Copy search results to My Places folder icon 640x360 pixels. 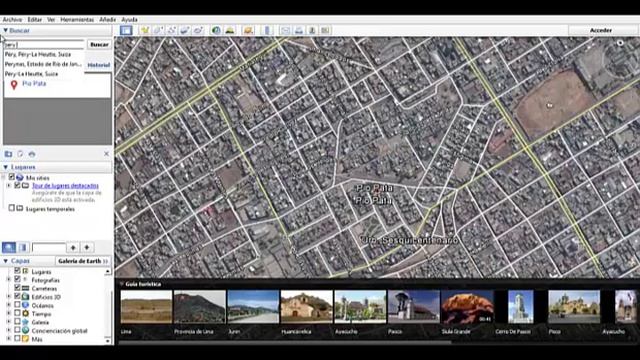point(8,154)
